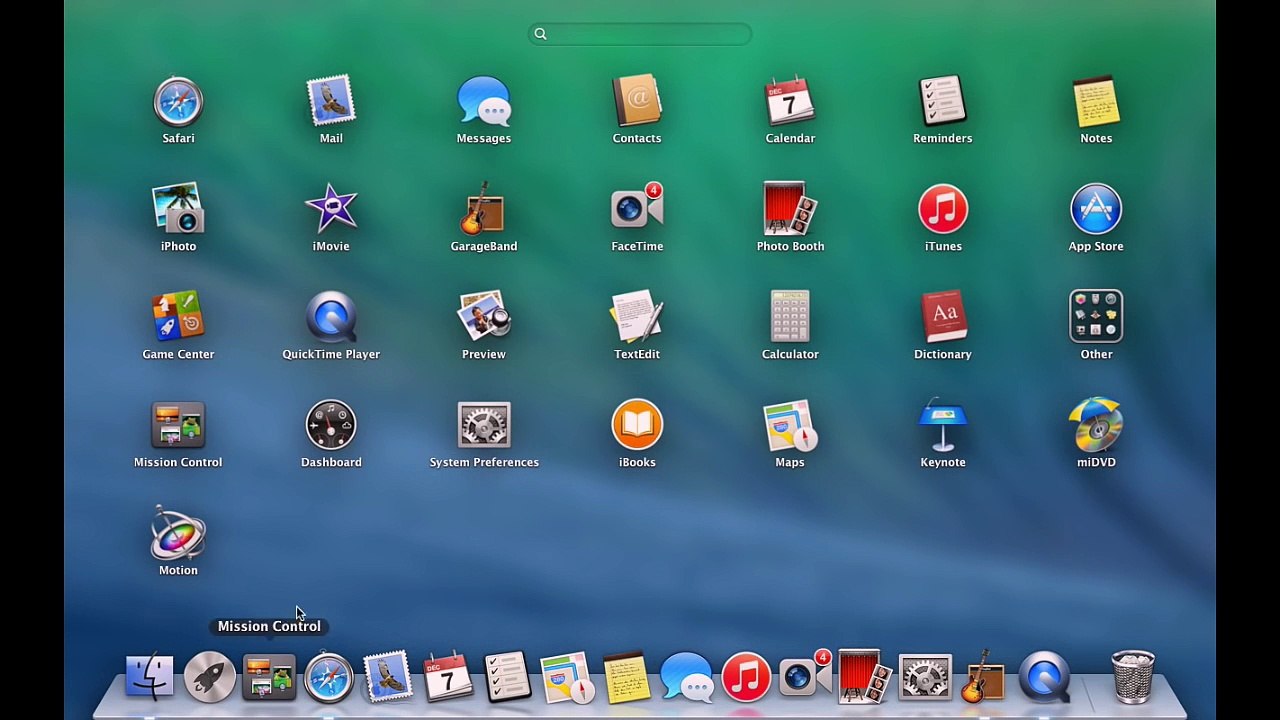Click the Launchpad rocket in Dock
1280x720 pixels.
pos(209,677)
